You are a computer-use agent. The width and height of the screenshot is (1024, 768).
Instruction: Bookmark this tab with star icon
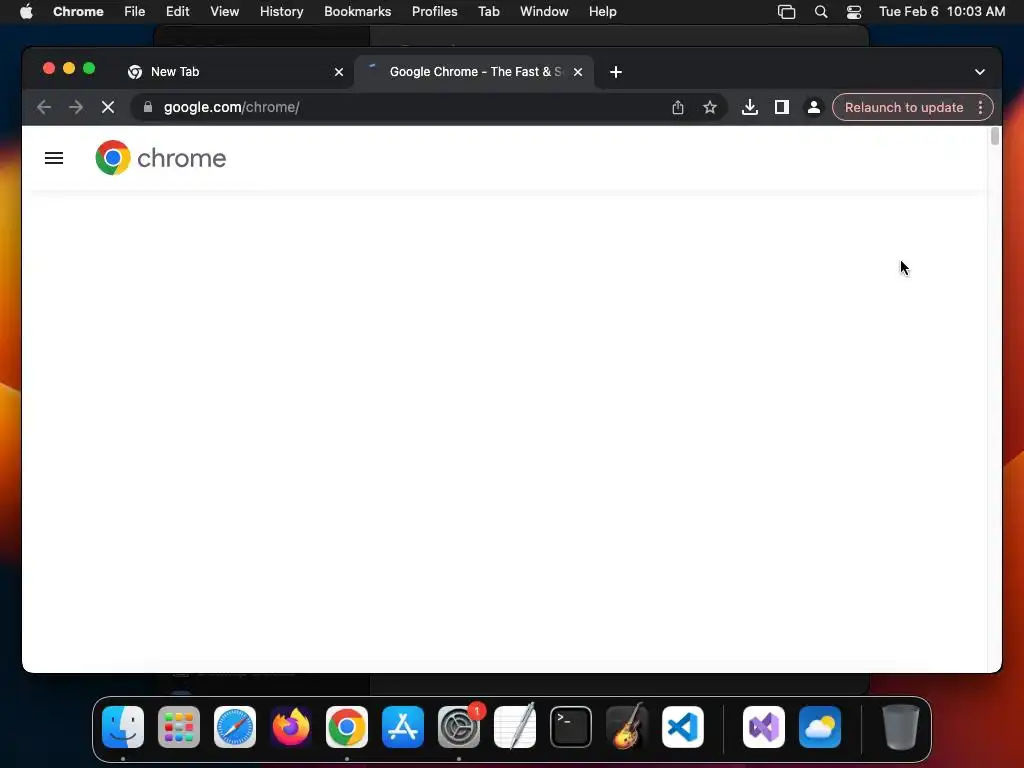[x=710, y=107]
